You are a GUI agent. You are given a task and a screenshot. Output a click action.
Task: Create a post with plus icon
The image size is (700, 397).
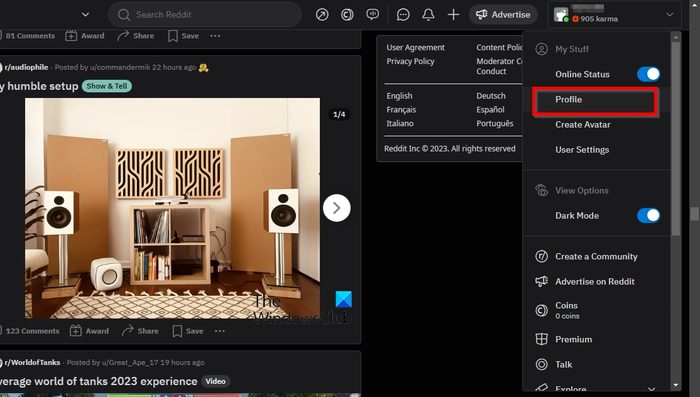pos(453,15)
